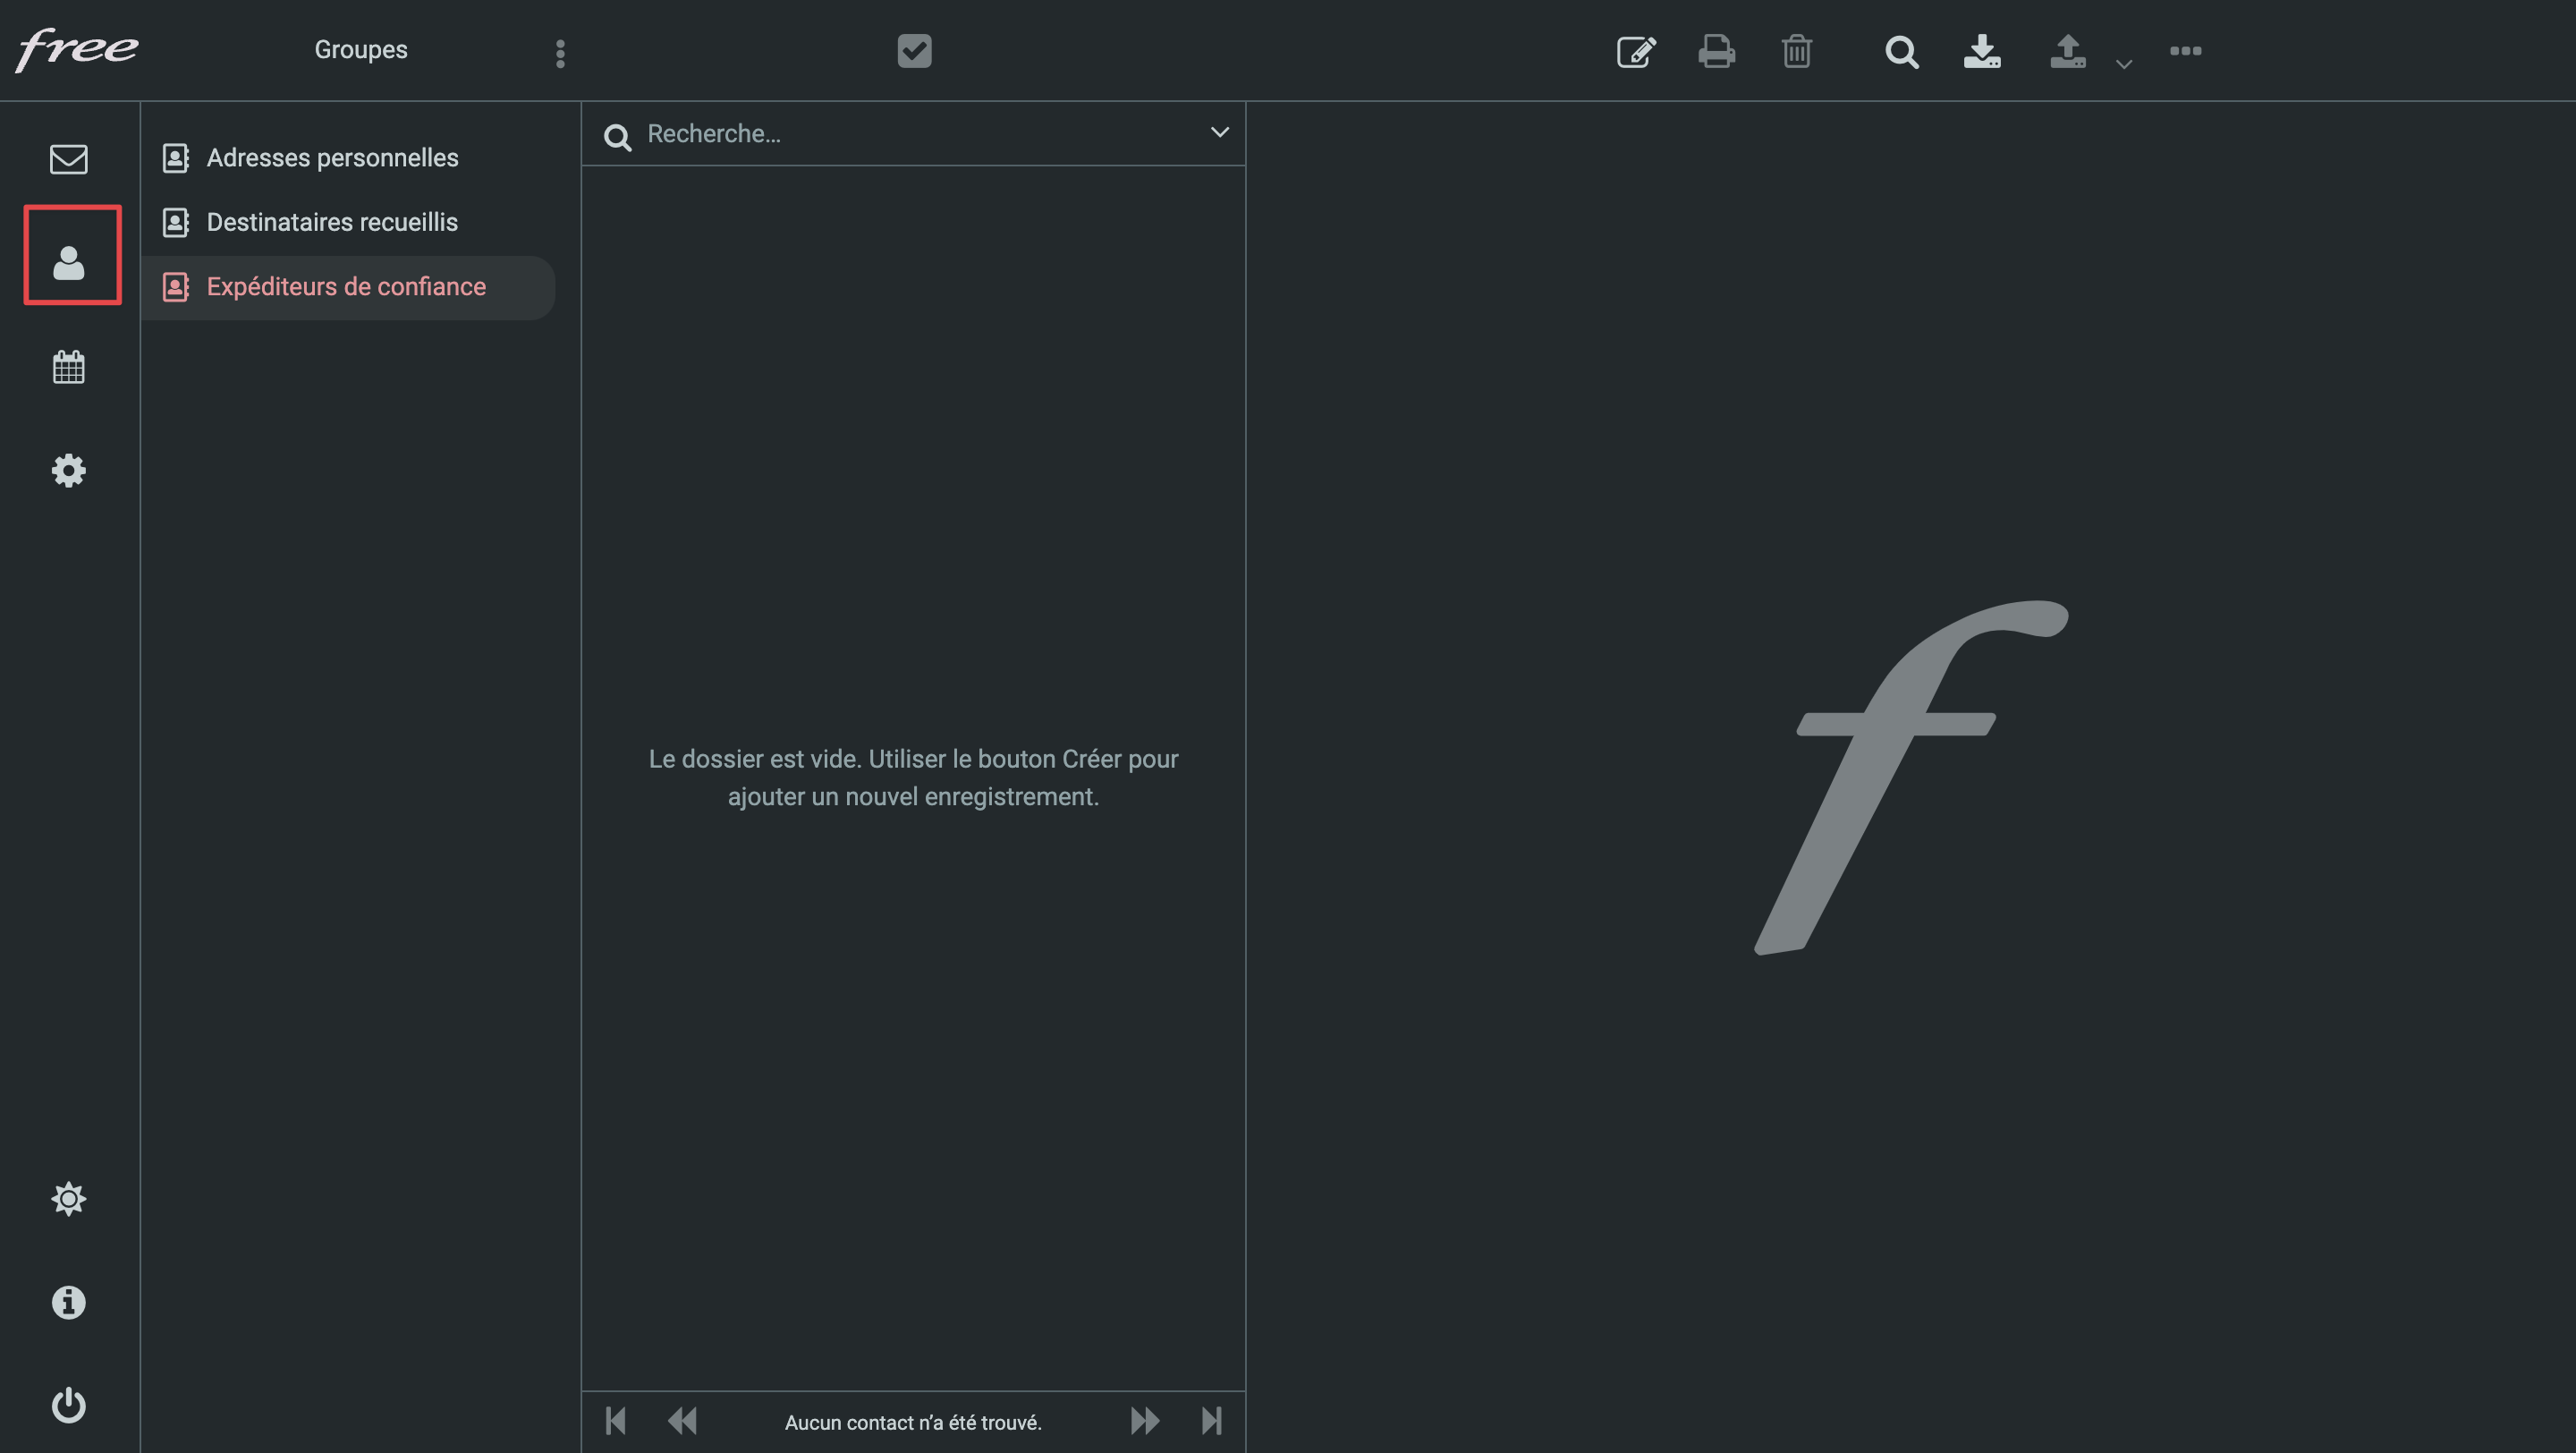This screenshot has width=2576, height=1453.
Task: Select Expéditeurs de confiance address book
Action: point(348,287)
